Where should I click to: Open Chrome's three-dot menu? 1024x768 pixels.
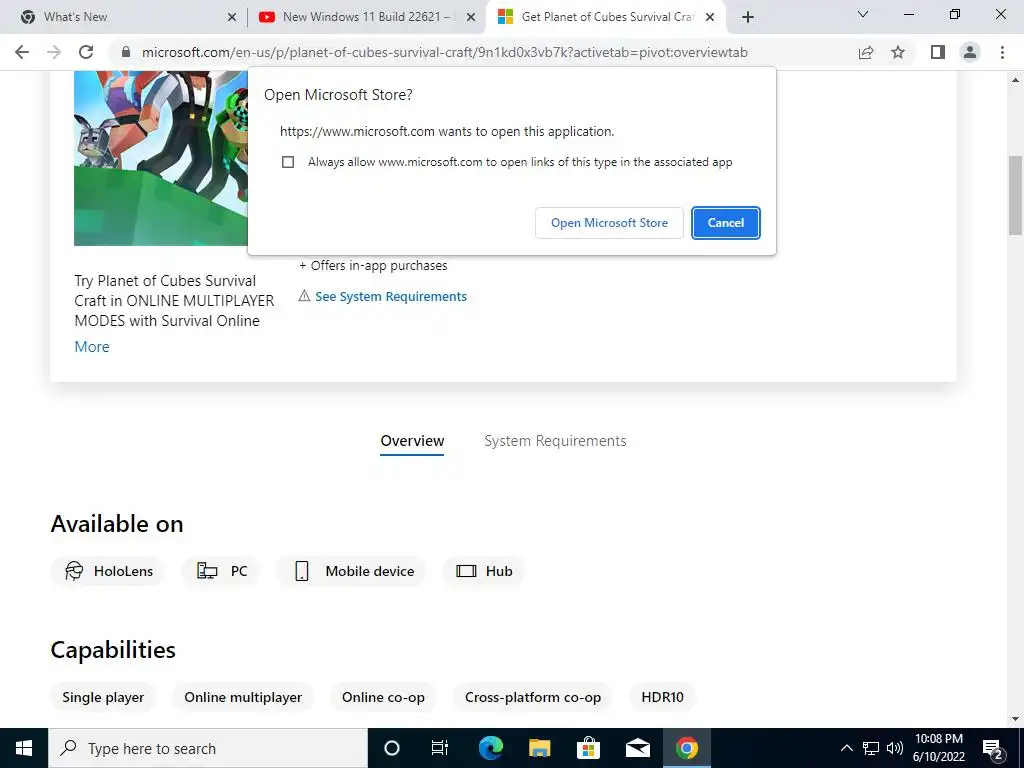(1002, 52)
